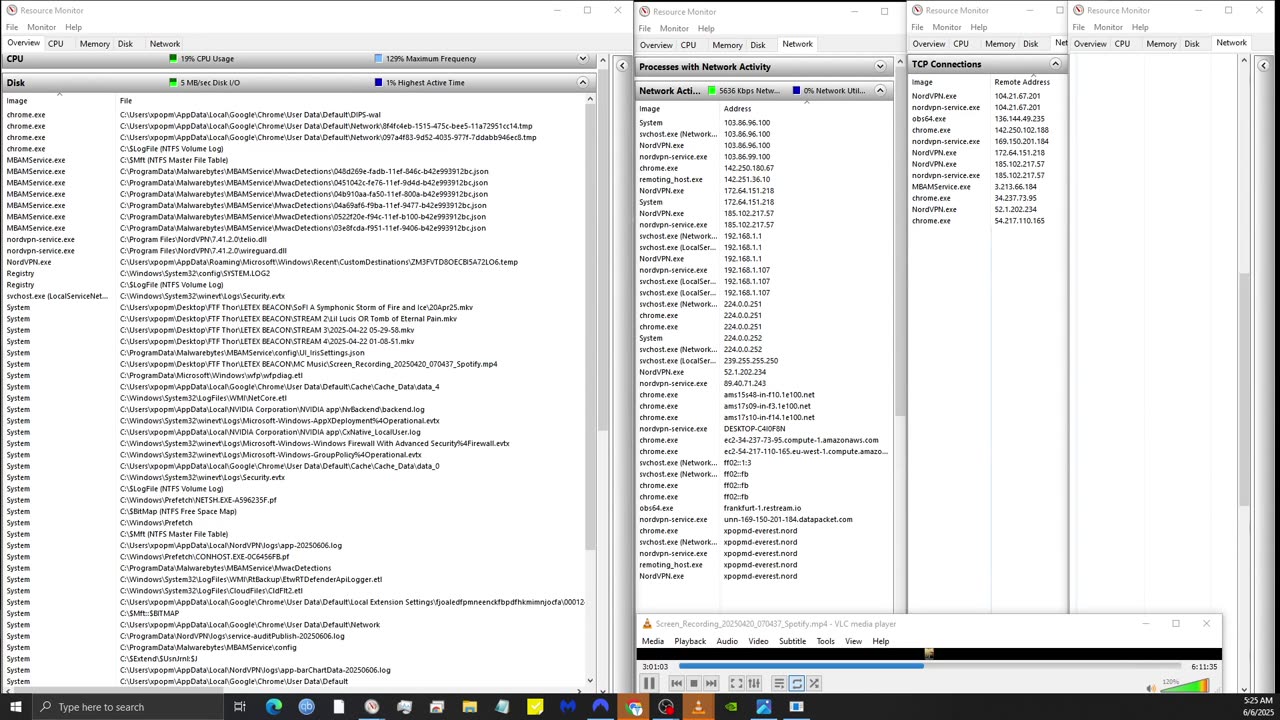Click the VLC previous track button
The height and width of the screenshot is (720, 1280).
(676, 684)
